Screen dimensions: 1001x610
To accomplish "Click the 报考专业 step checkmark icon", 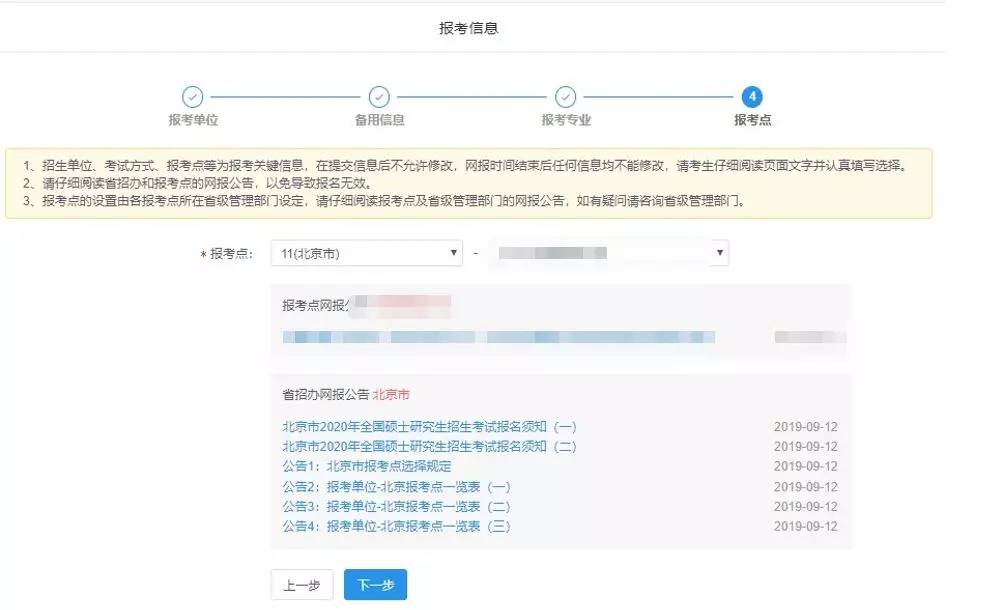I will [x=566, y=97].
